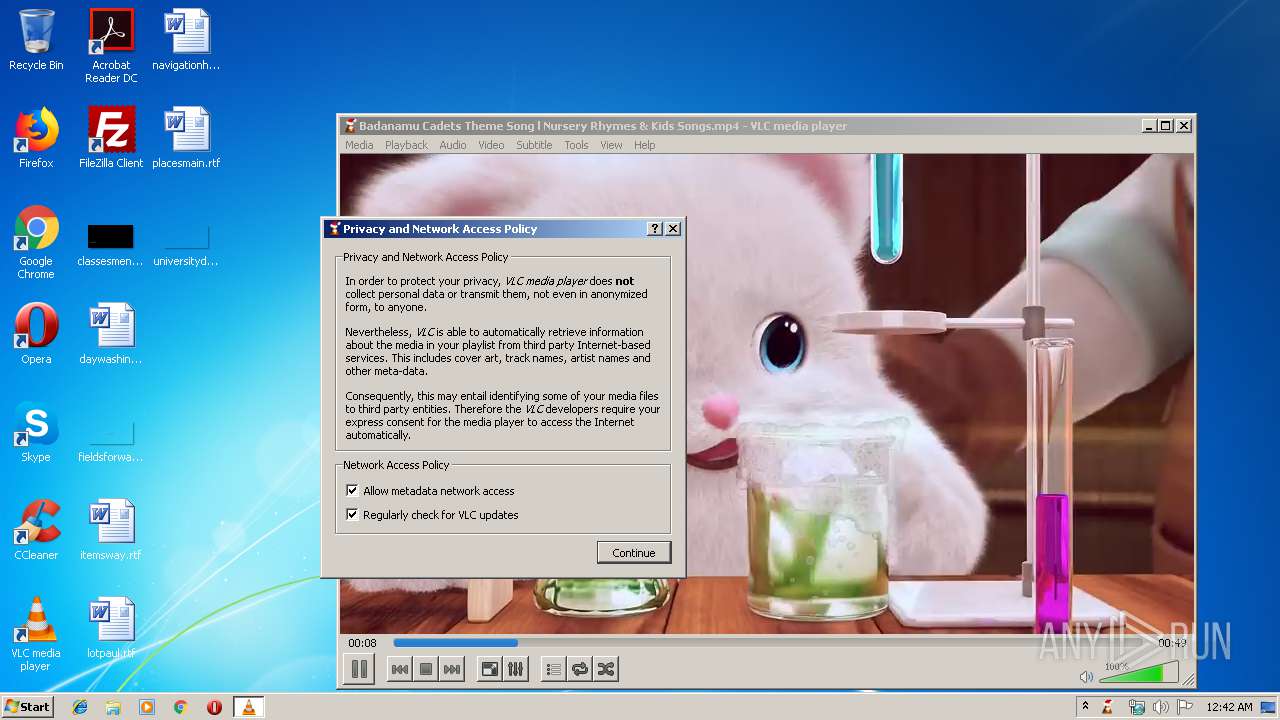Open the Playback menu
The width and height of the screenshot is (1280, 720).
[406, 145]
